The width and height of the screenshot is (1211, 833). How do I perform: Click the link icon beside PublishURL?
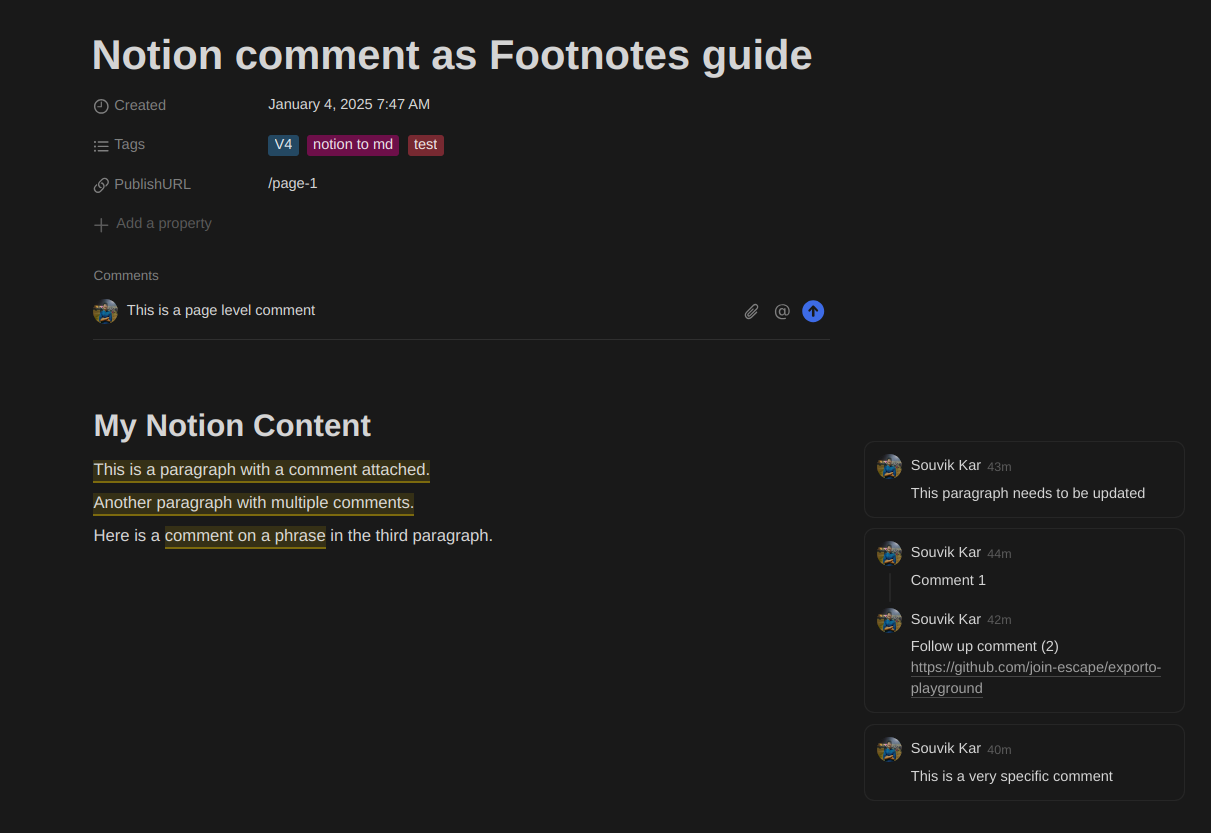101,185
